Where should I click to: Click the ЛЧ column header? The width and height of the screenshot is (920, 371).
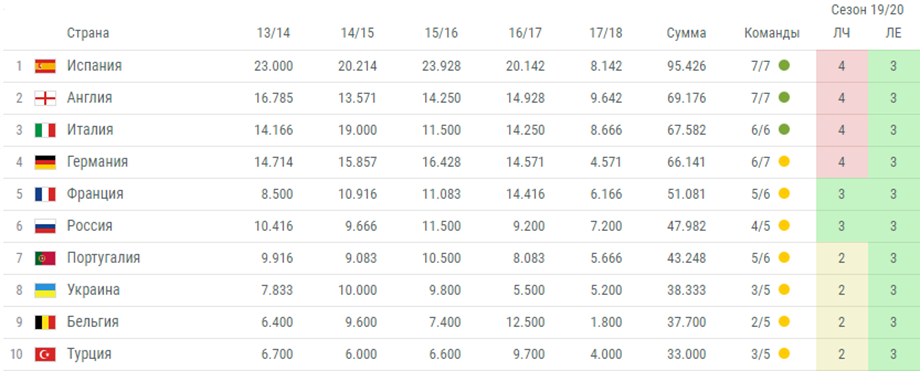tap(842, 33)
